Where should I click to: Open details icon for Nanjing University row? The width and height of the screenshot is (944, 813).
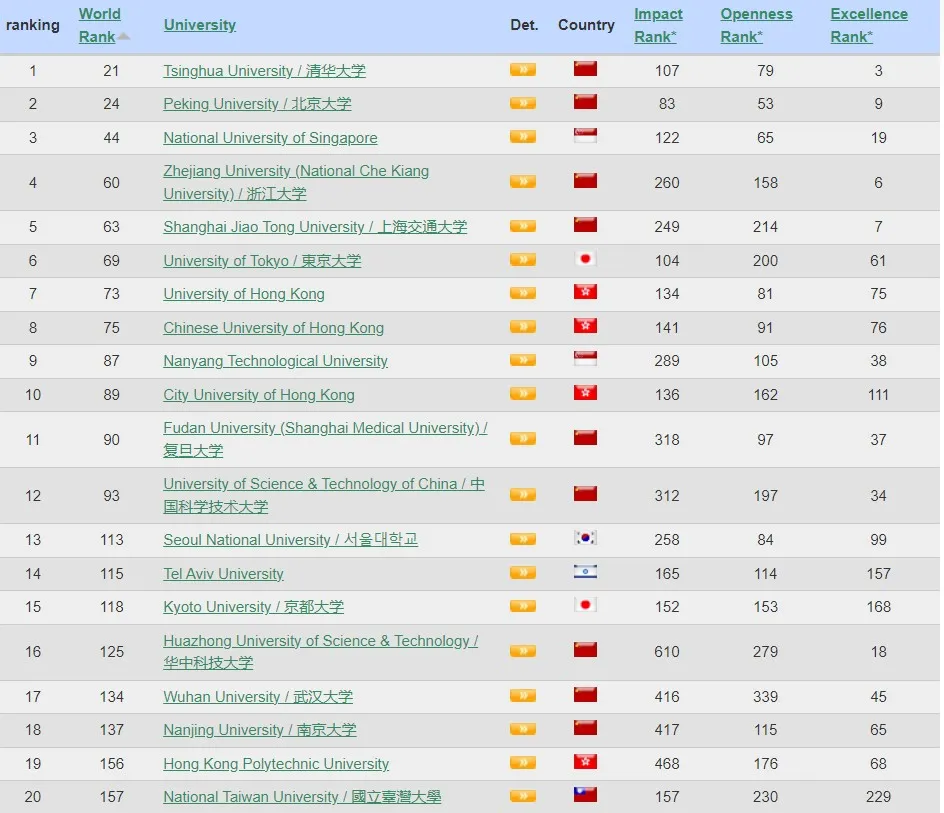523,729
